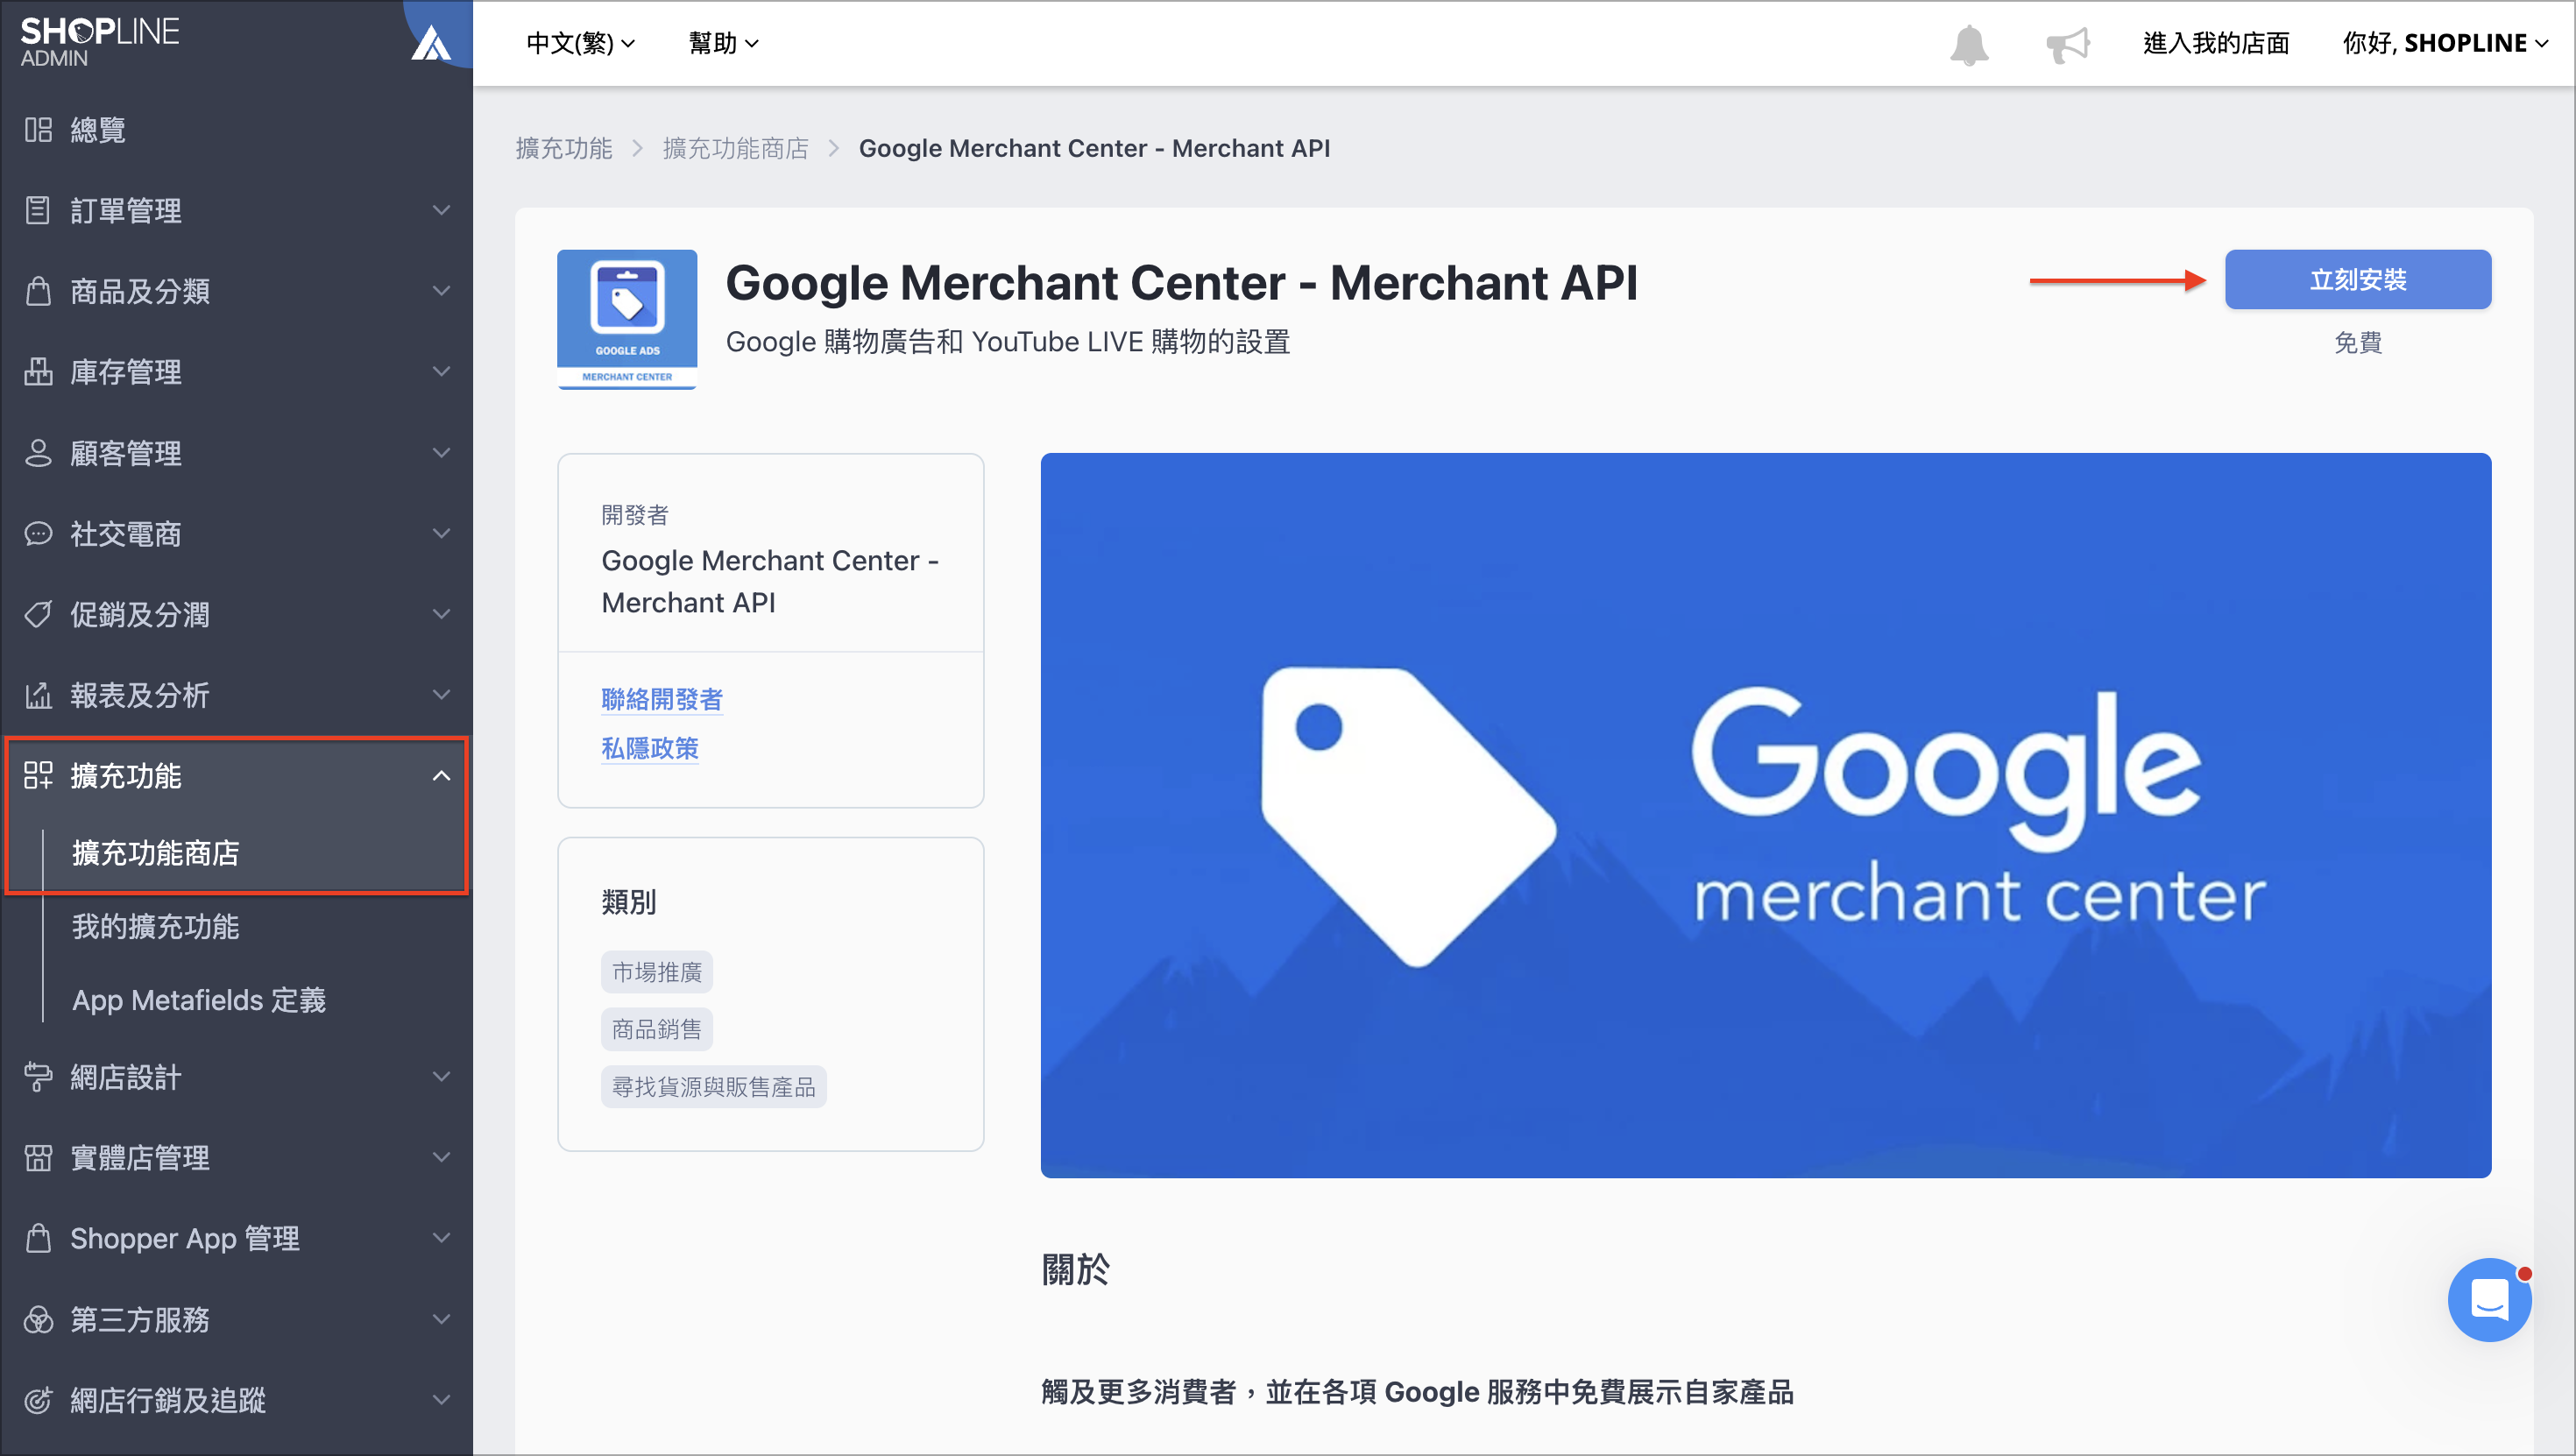Expand the 商品及分類 menu chevron

[441, 291]
